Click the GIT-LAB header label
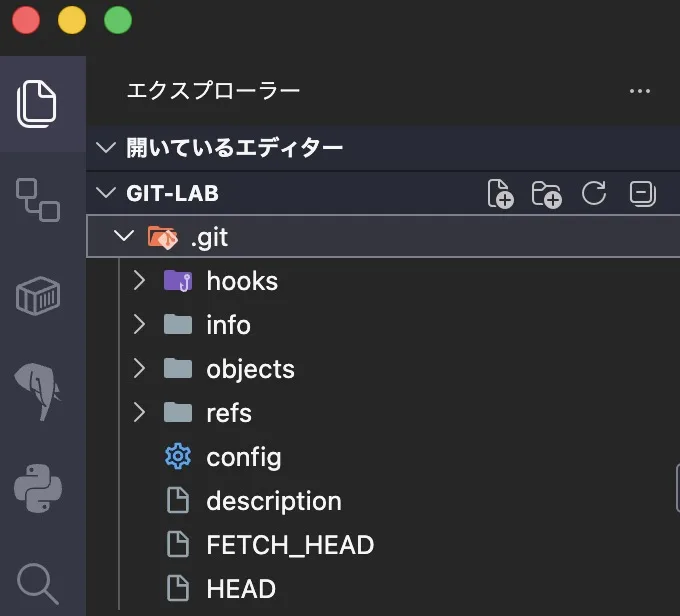The height and width of the screenshot is (616, 680). point(173,193)
